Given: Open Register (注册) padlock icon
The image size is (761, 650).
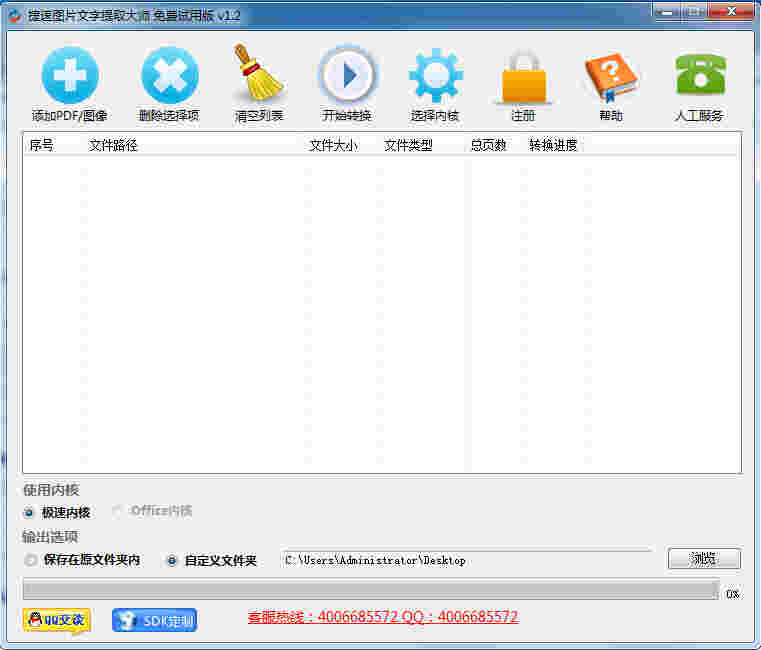Looking at the screenshot, I should click(x=524, y=76).
